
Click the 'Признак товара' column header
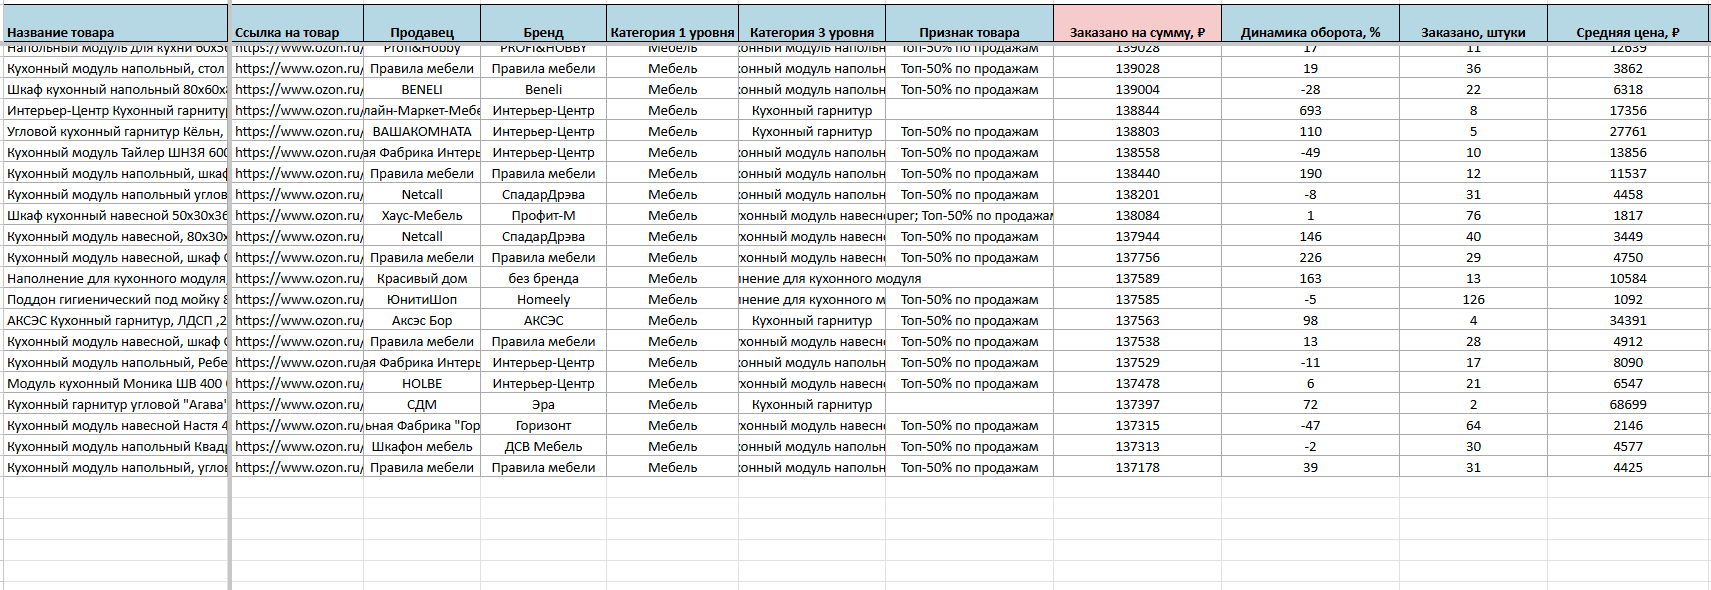click(x=969, y=31)
